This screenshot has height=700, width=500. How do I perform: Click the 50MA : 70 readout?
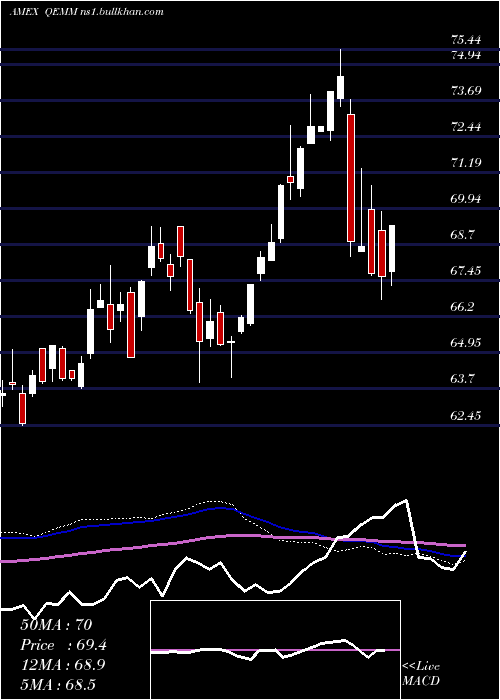coord(56,625)
